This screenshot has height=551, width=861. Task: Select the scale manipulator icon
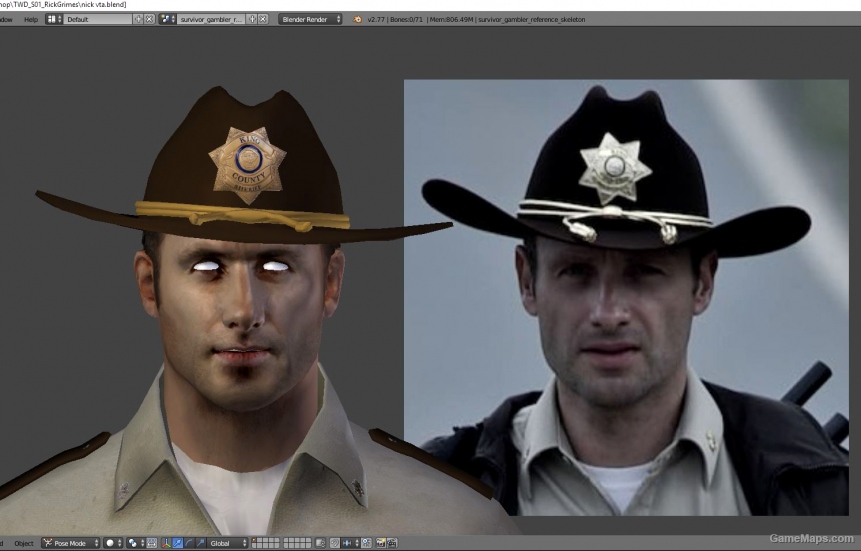[x=201, y=543]
